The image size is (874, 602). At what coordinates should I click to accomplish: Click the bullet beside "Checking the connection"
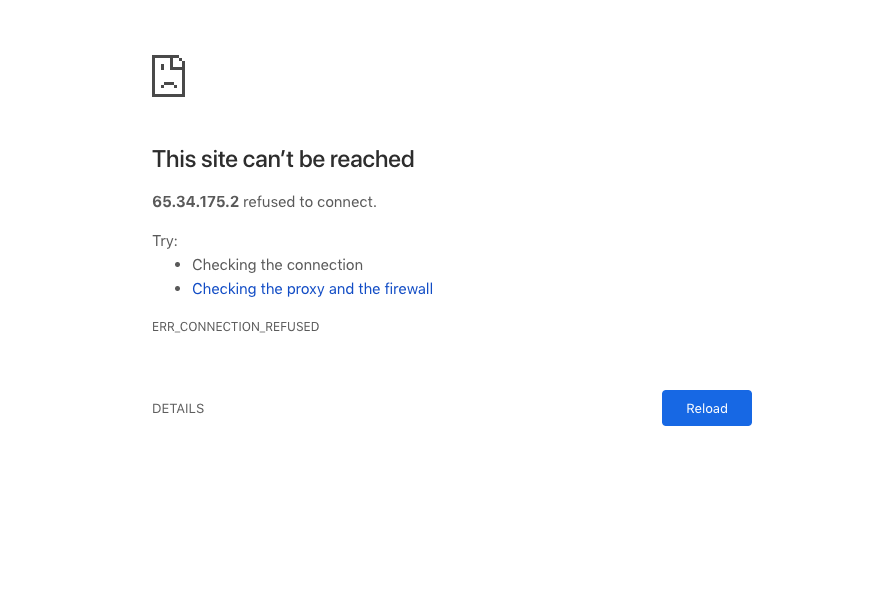[x=177, y=264]
